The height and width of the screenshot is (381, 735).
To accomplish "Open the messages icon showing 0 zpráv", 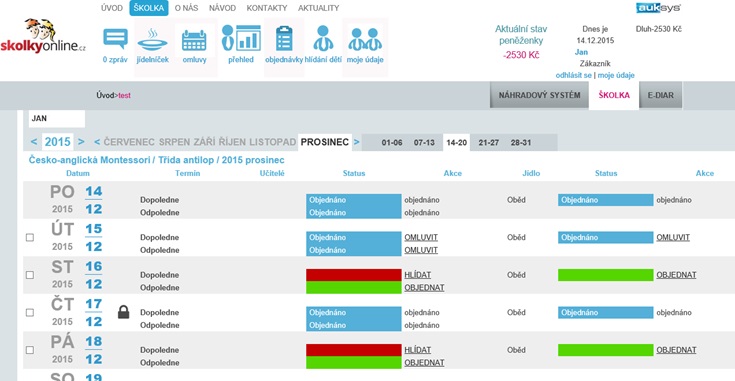I will coord(115,39).
